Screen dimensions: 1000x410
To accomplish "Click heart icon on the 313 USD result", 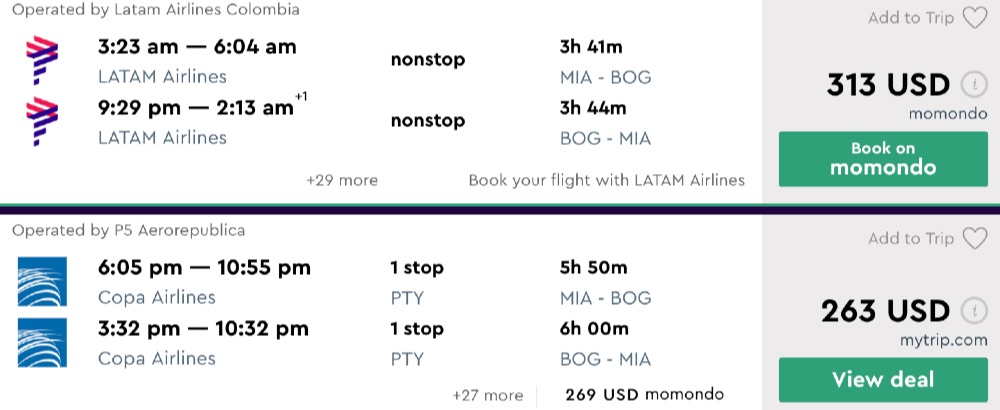I will 974,18.
